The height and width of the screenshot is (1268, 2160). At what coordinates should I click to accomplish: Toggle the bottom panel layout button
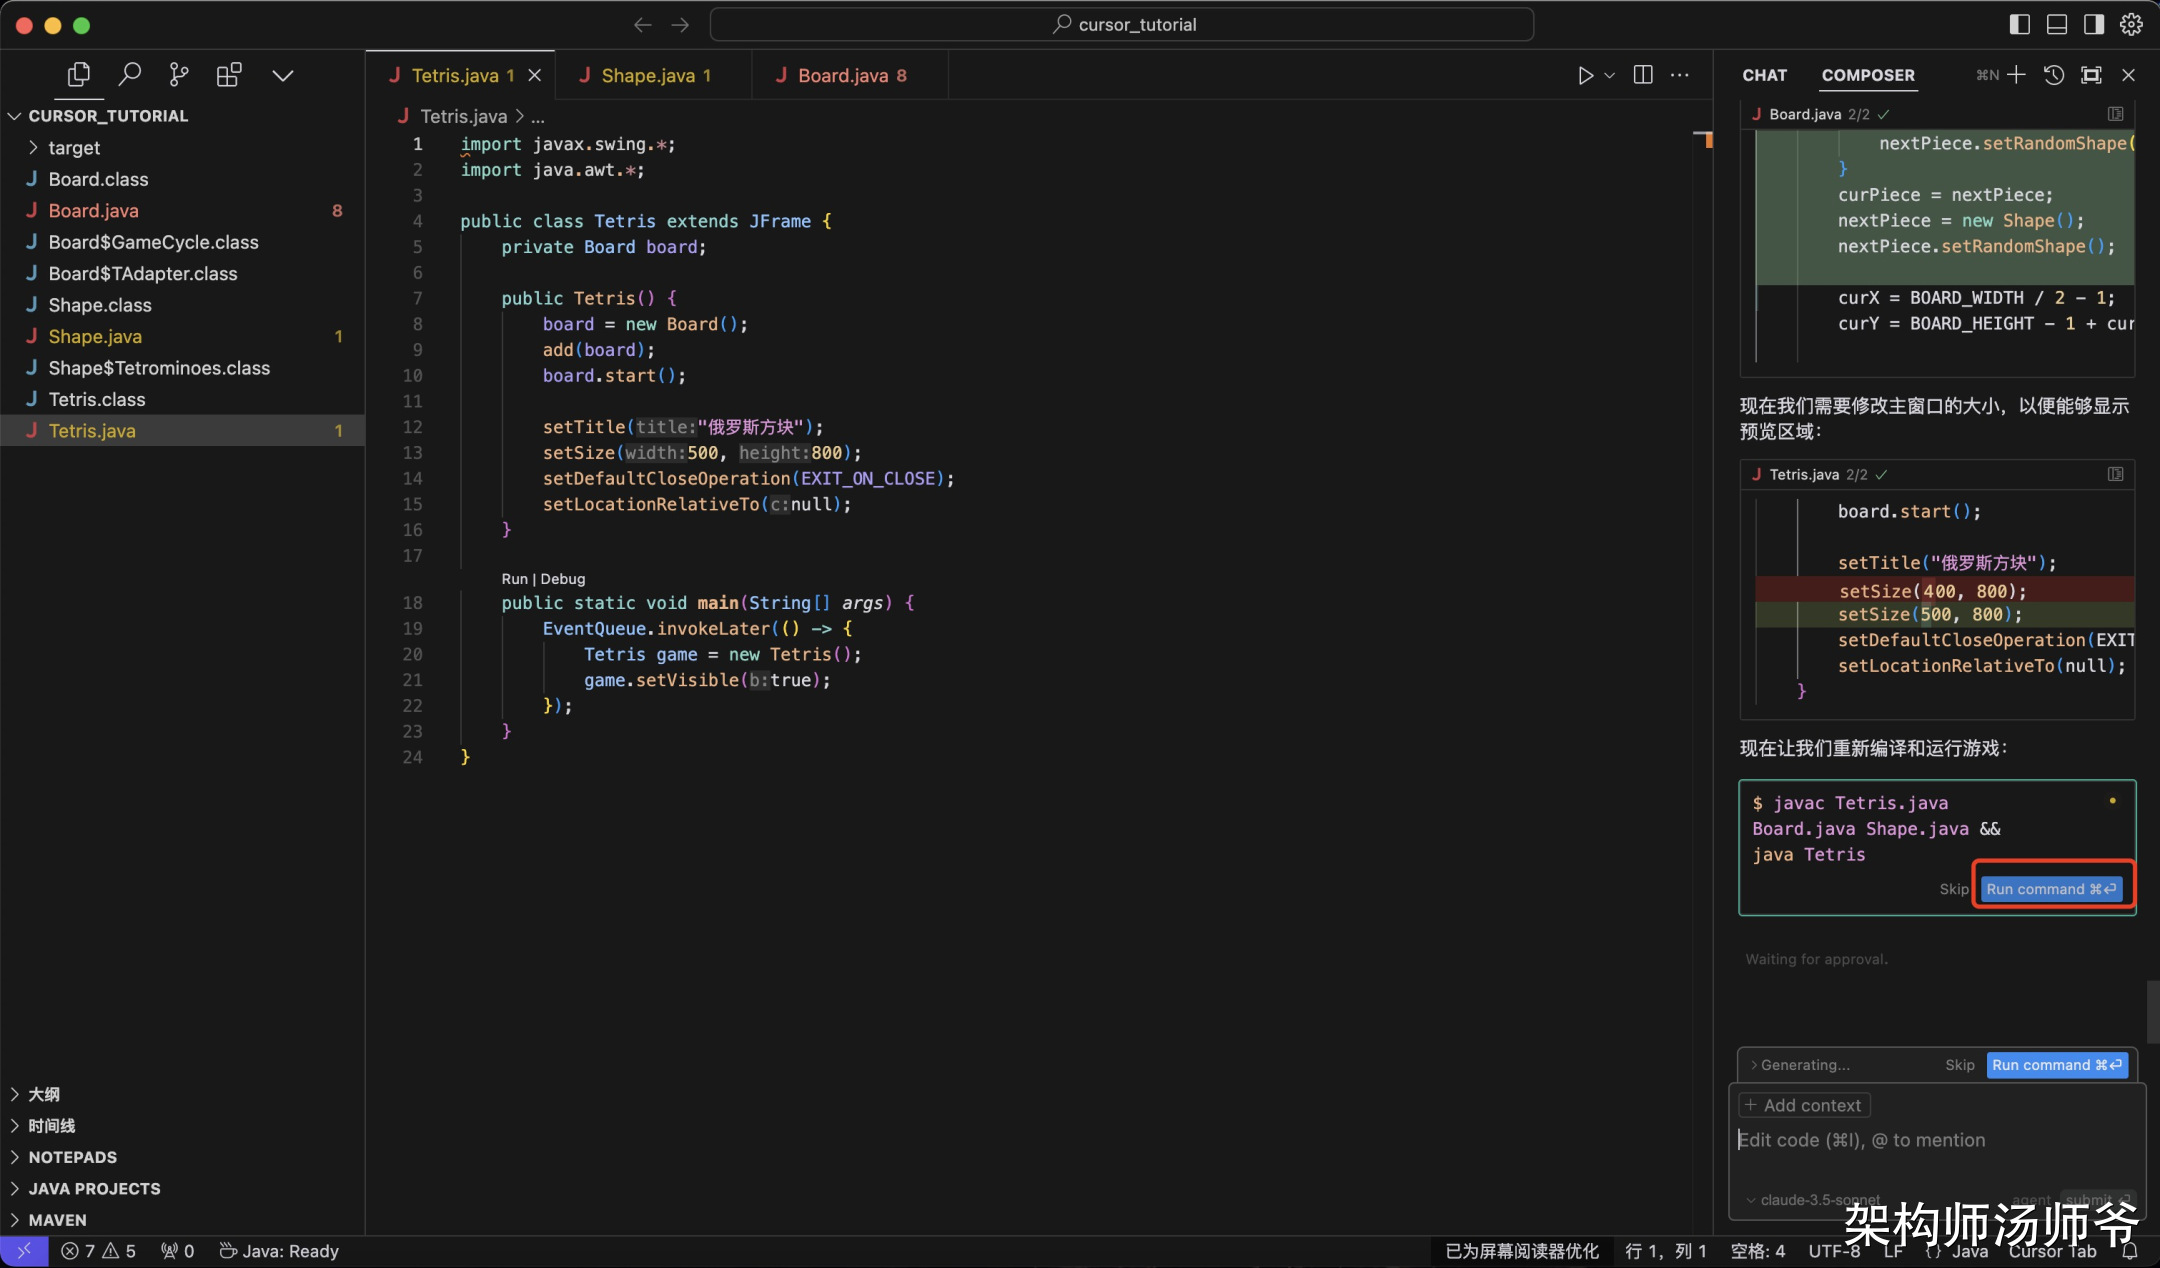click(x=2056, y=24)
